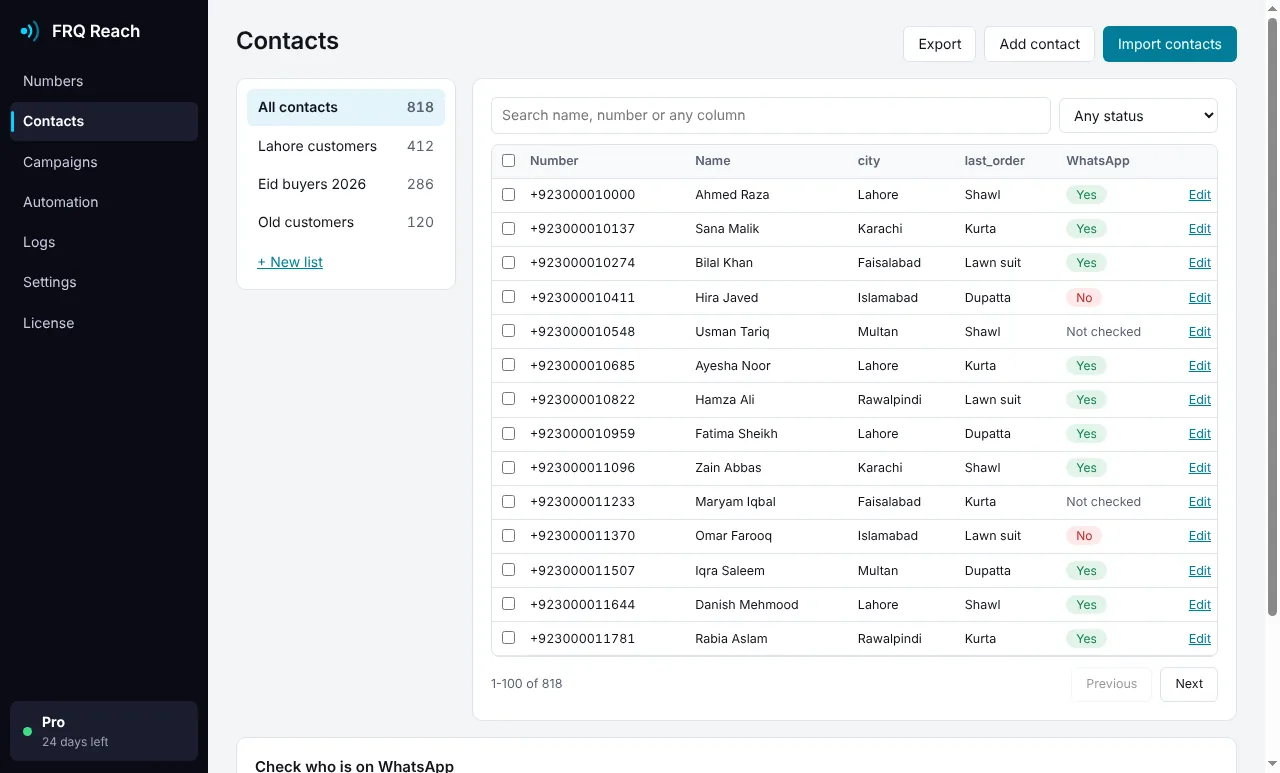
Task: Open the Numbers section in sidebar
Action: tap(104, 81)
